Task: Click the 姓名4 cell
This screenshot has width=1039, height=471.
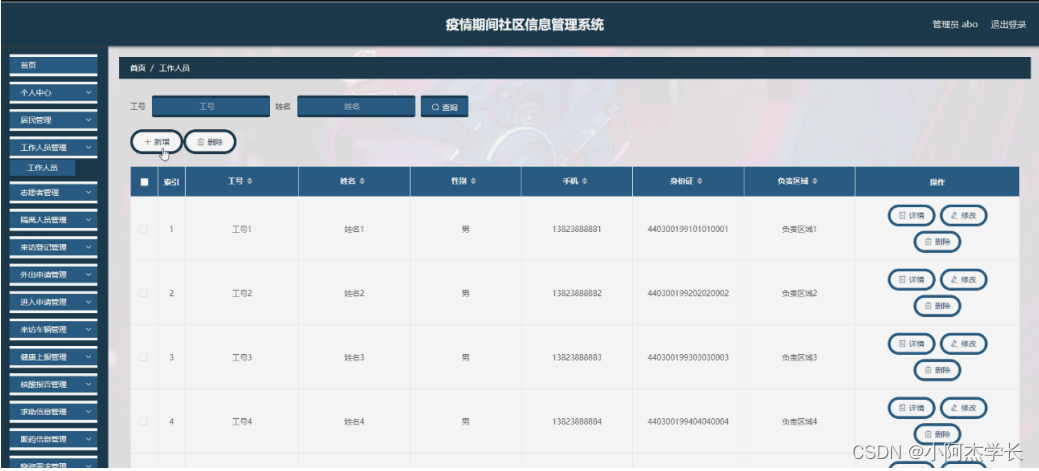Action: tap(354, 421)
